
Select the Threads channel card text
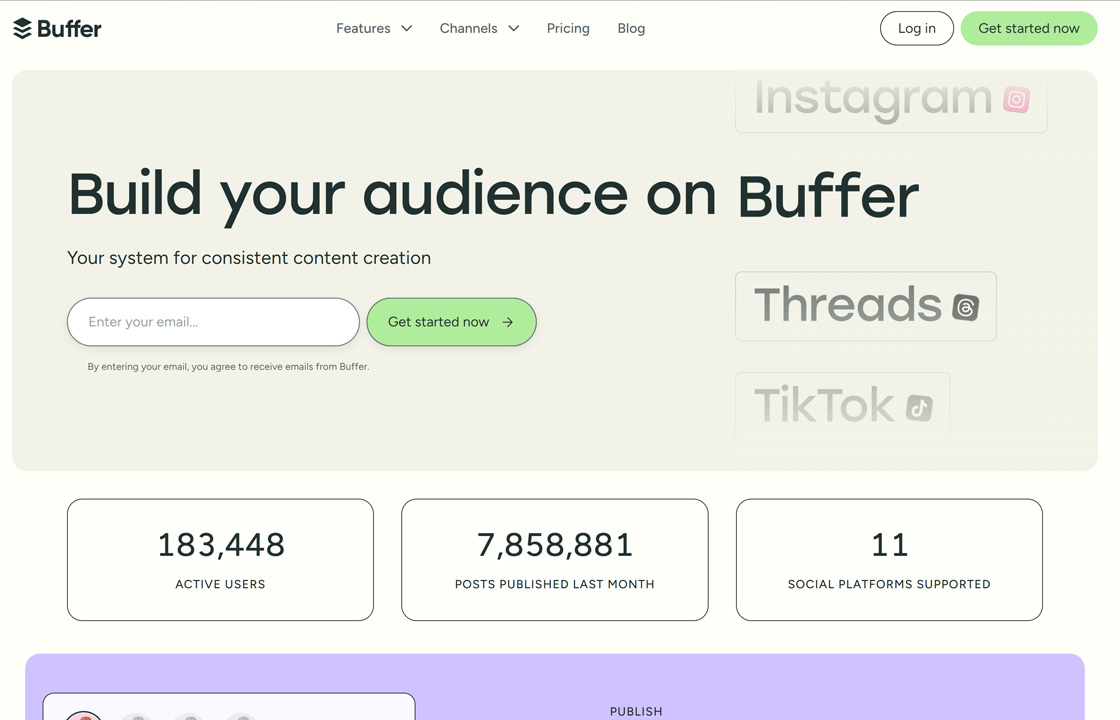pos(848,305)
